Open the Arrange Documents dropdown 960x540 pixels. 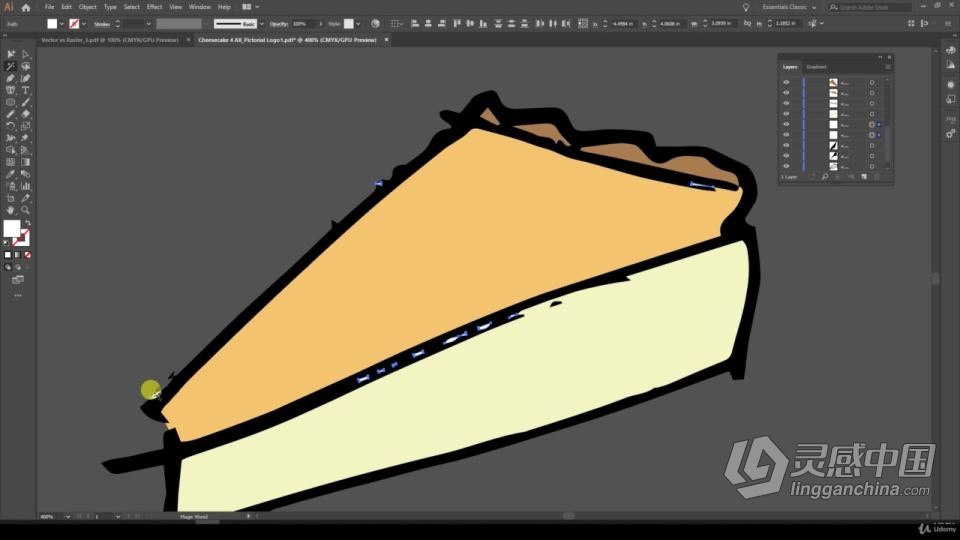click(250, 7)
